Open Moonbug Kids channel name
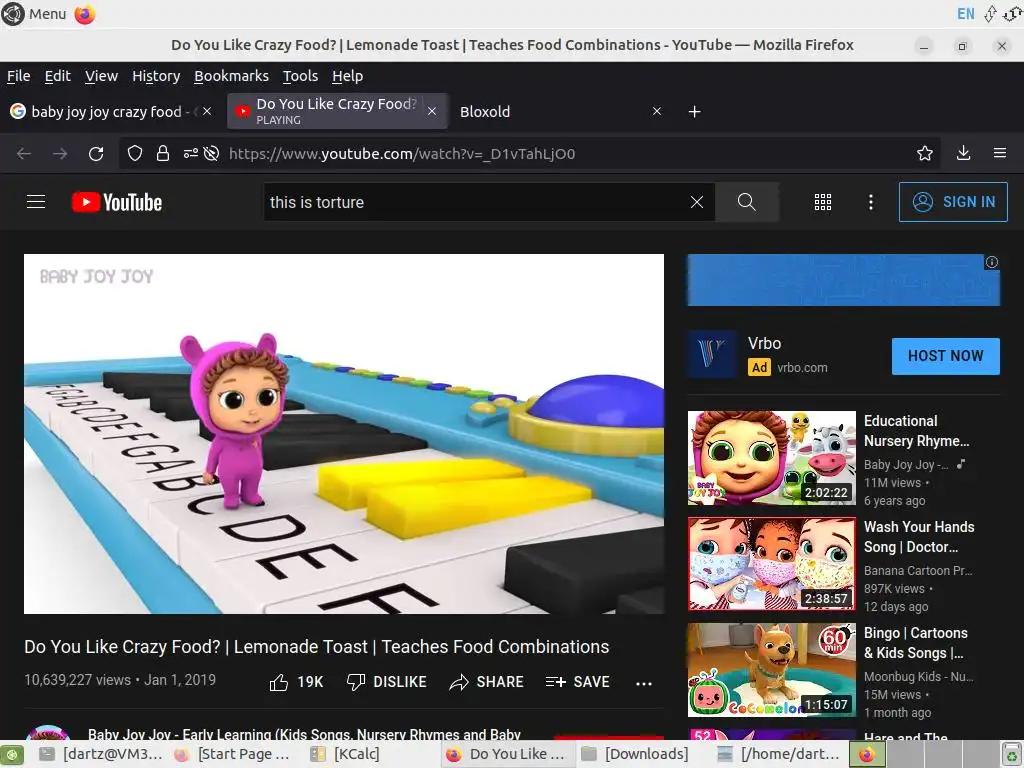This screenshot has height=768, width=1024. (x=918, y=677)
